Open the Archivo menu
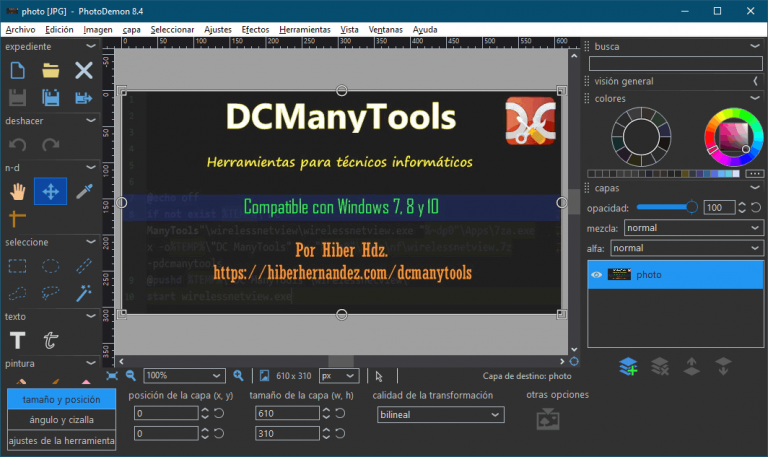Image resolution: width=768 pixels, height=457 pixels. tap(20, 29)
